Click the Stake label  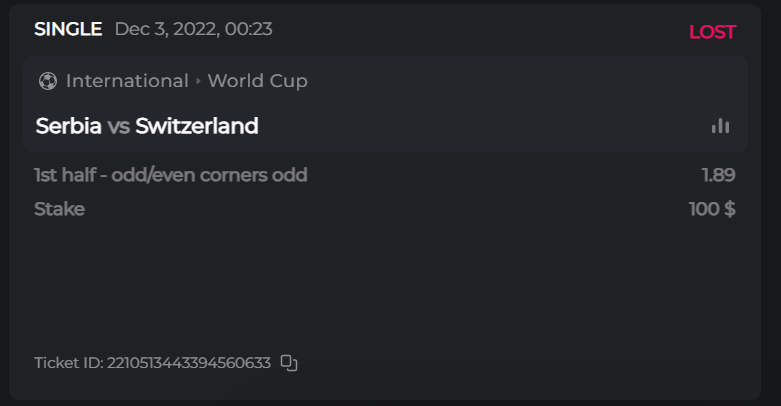pyautogui.click(x=59, y=209)
